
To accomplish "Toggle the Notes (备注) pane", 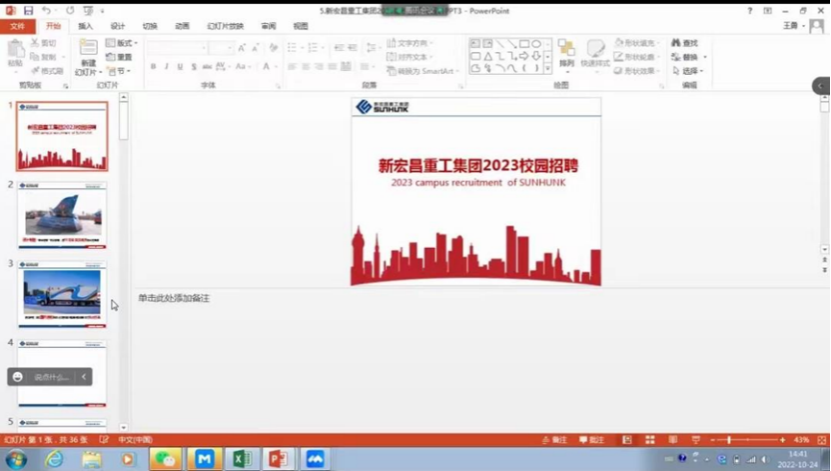I will [554, 440].
